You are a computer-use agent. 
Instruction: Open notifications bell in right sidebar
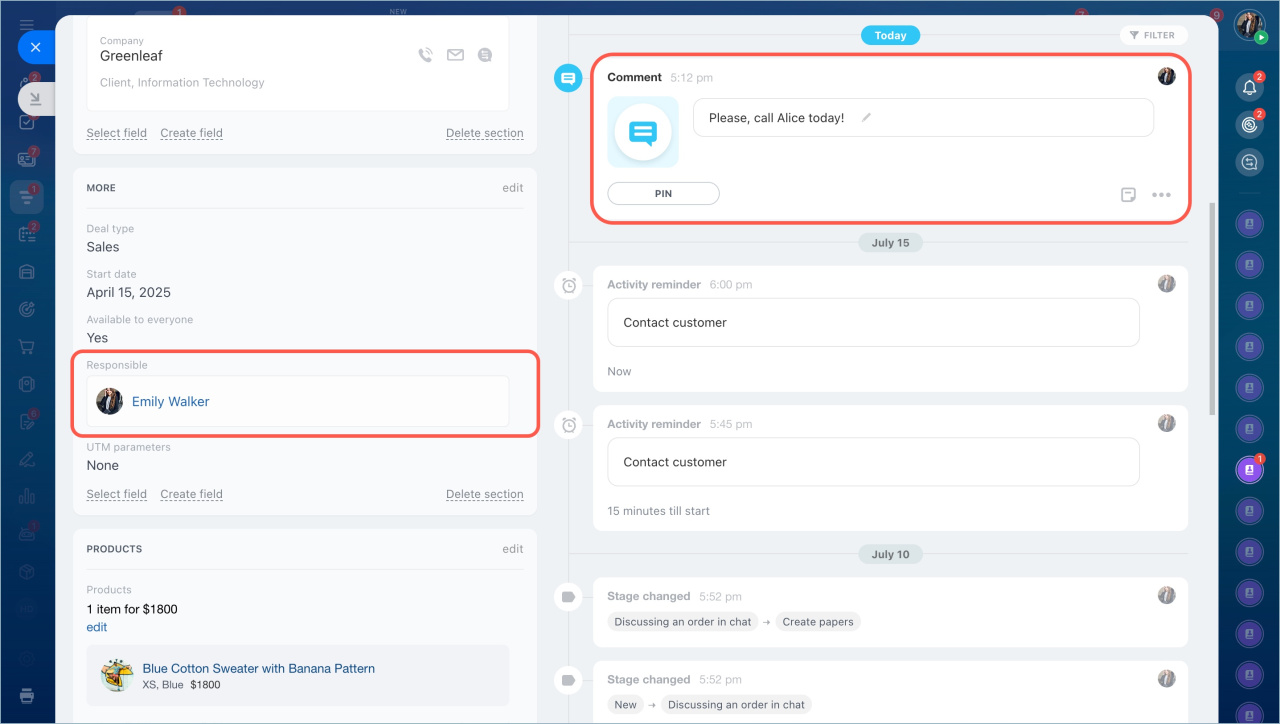point(1249,88)
